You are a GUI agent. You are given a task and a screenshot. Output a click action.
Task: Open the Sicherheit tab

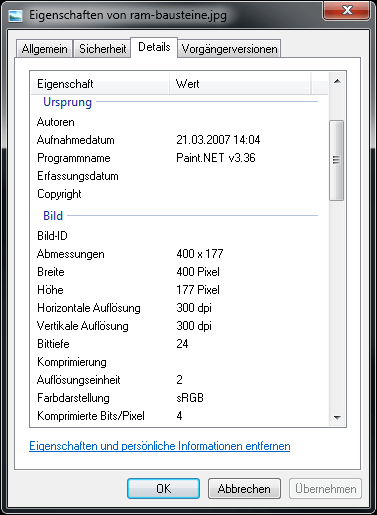[102, 49]
